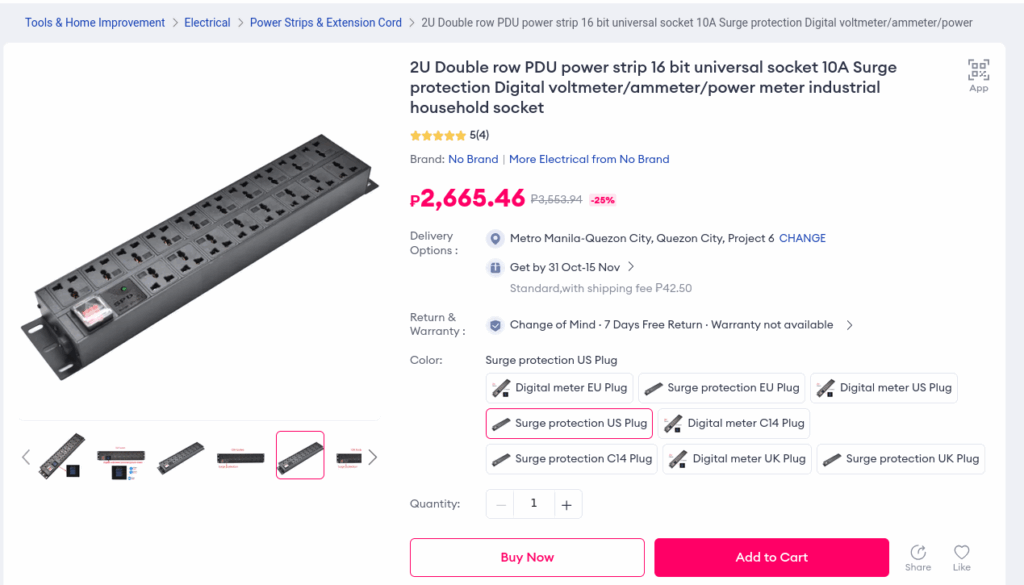This screenshot has width=1024, height=585.
Task: Click the delivery location pin icon
Action: tap(495, 239)
